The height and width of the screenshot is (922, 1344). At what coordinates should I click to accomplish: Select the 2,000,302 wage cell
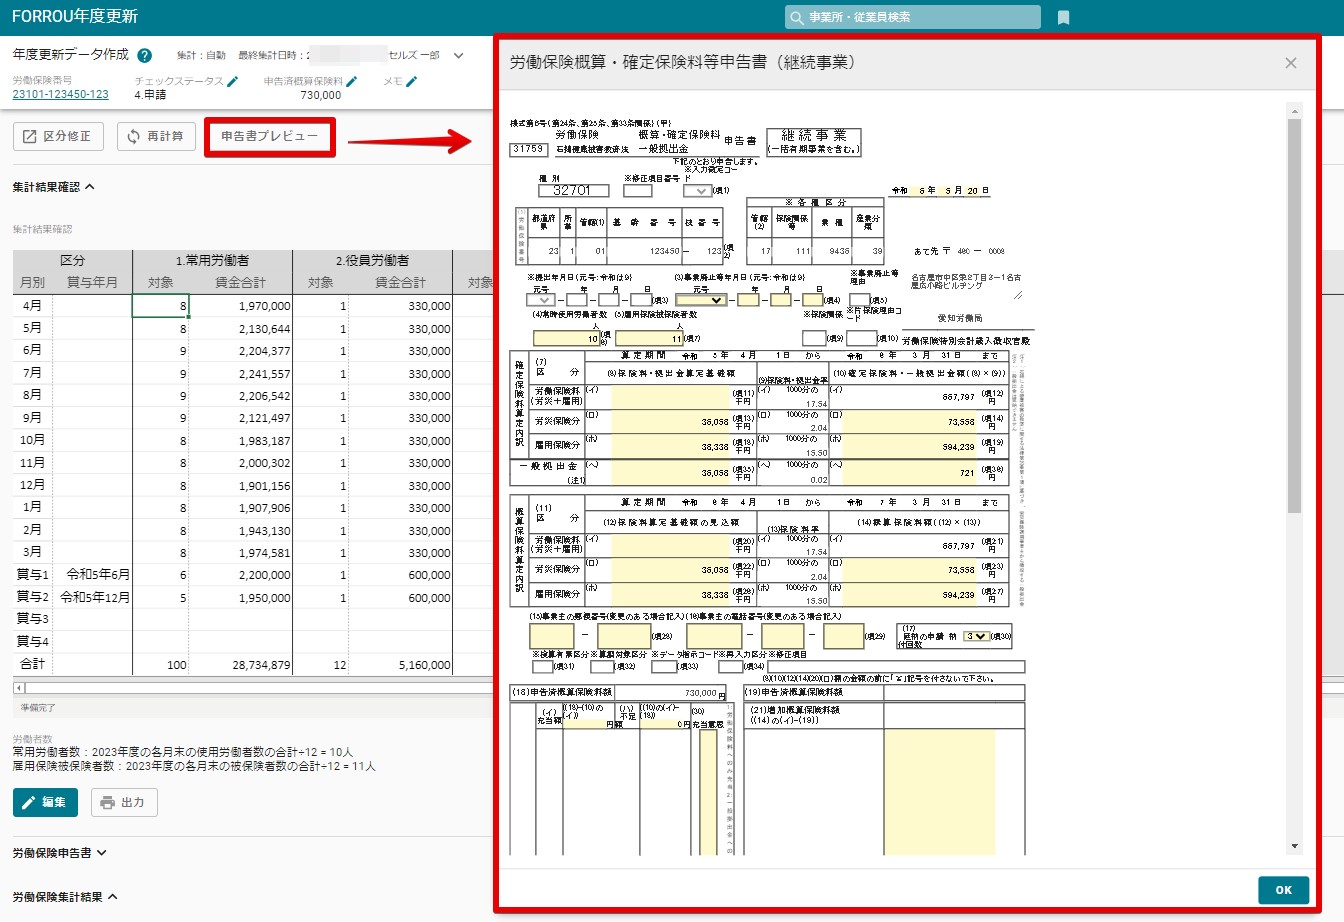click(x=240, y=463)
